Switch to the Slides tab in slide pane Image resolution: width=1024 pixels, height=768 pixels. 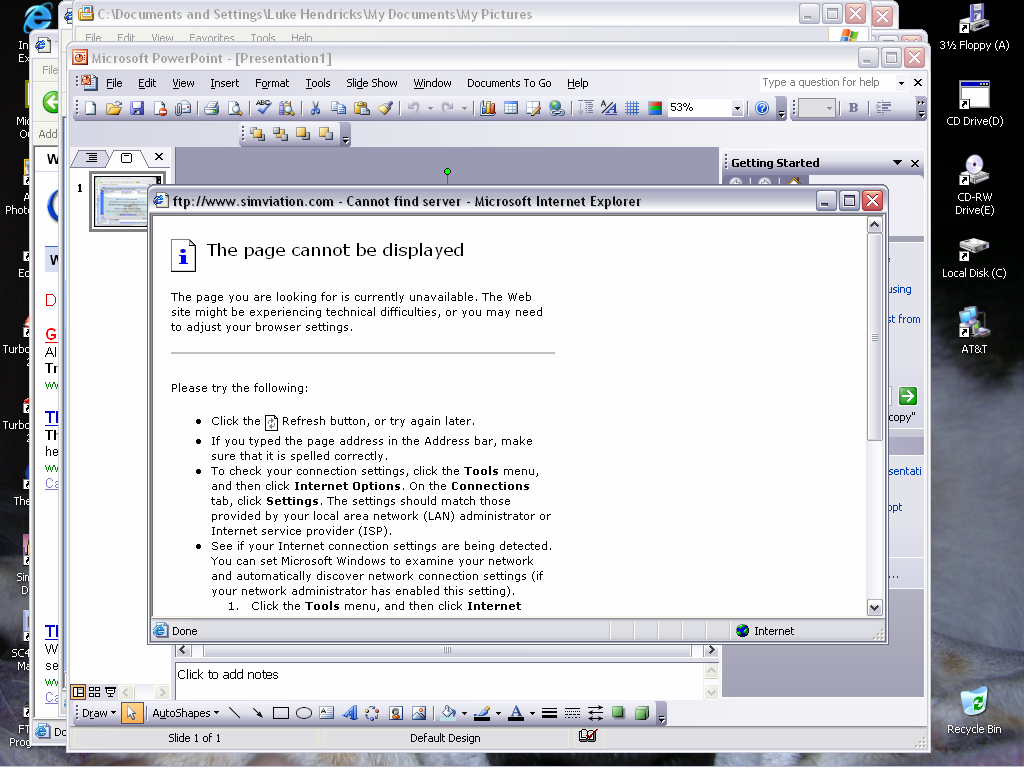pyautogui.click(x=127, y=157)
